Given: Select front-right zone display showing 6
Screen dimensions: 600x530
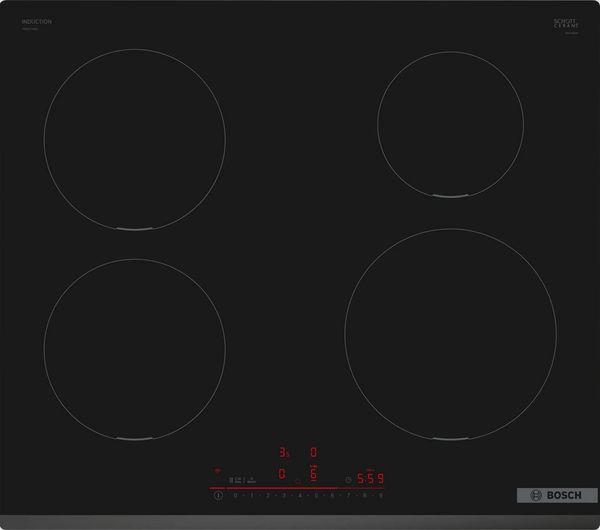Looking at the screenshot, I should click(x=313, y=474).
